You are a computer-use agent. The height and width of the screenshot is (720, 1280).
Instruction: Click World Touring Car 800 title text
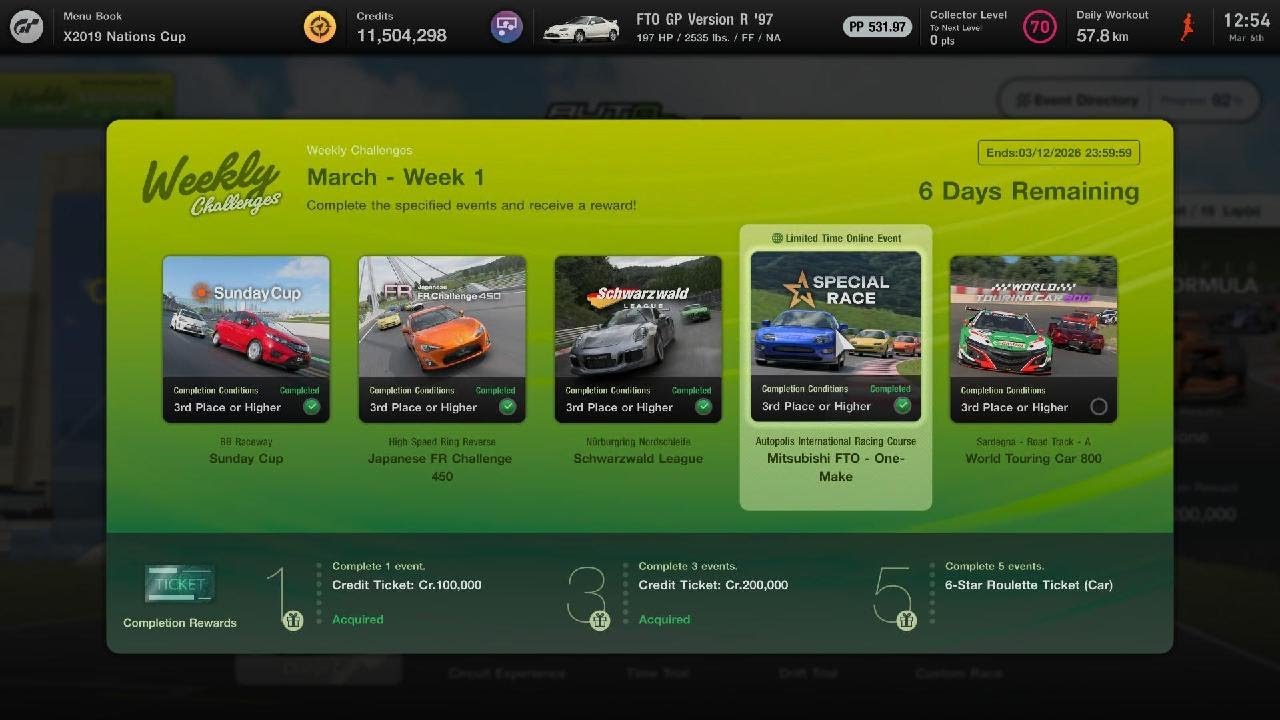(x=1033, y=459)
